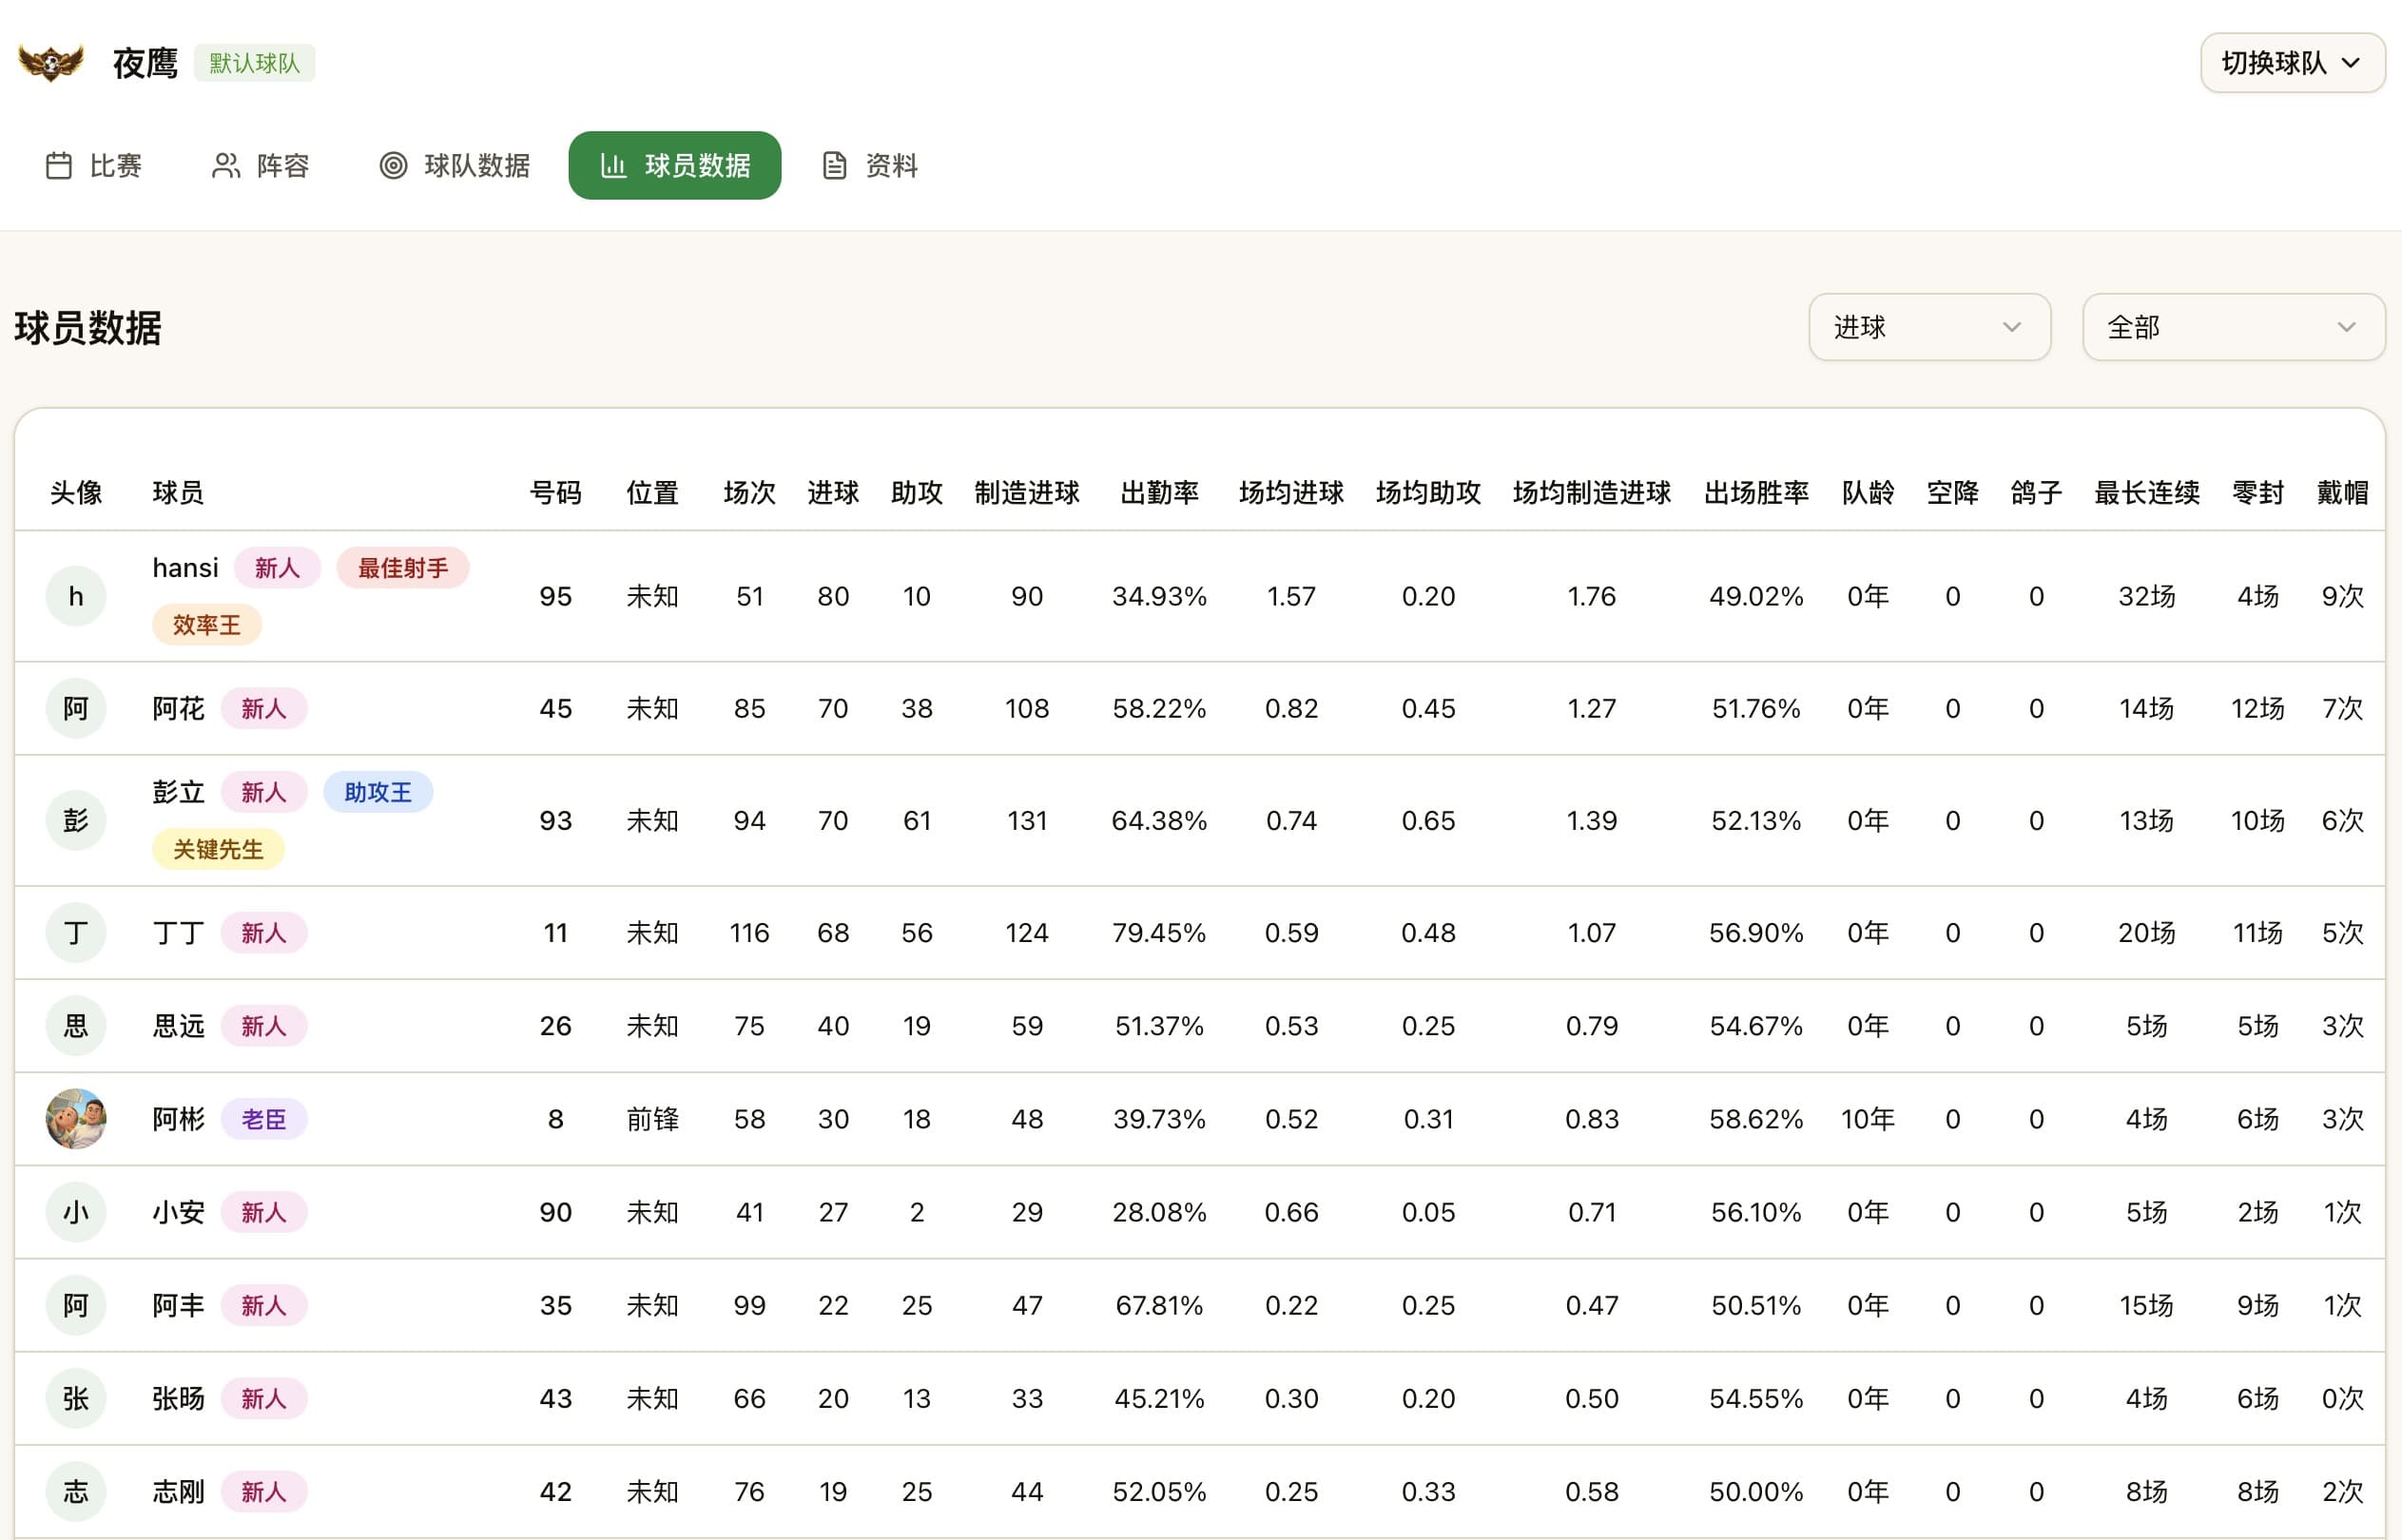Click player 丁丁's name link
The image size is (2402, 1540).
177,931
